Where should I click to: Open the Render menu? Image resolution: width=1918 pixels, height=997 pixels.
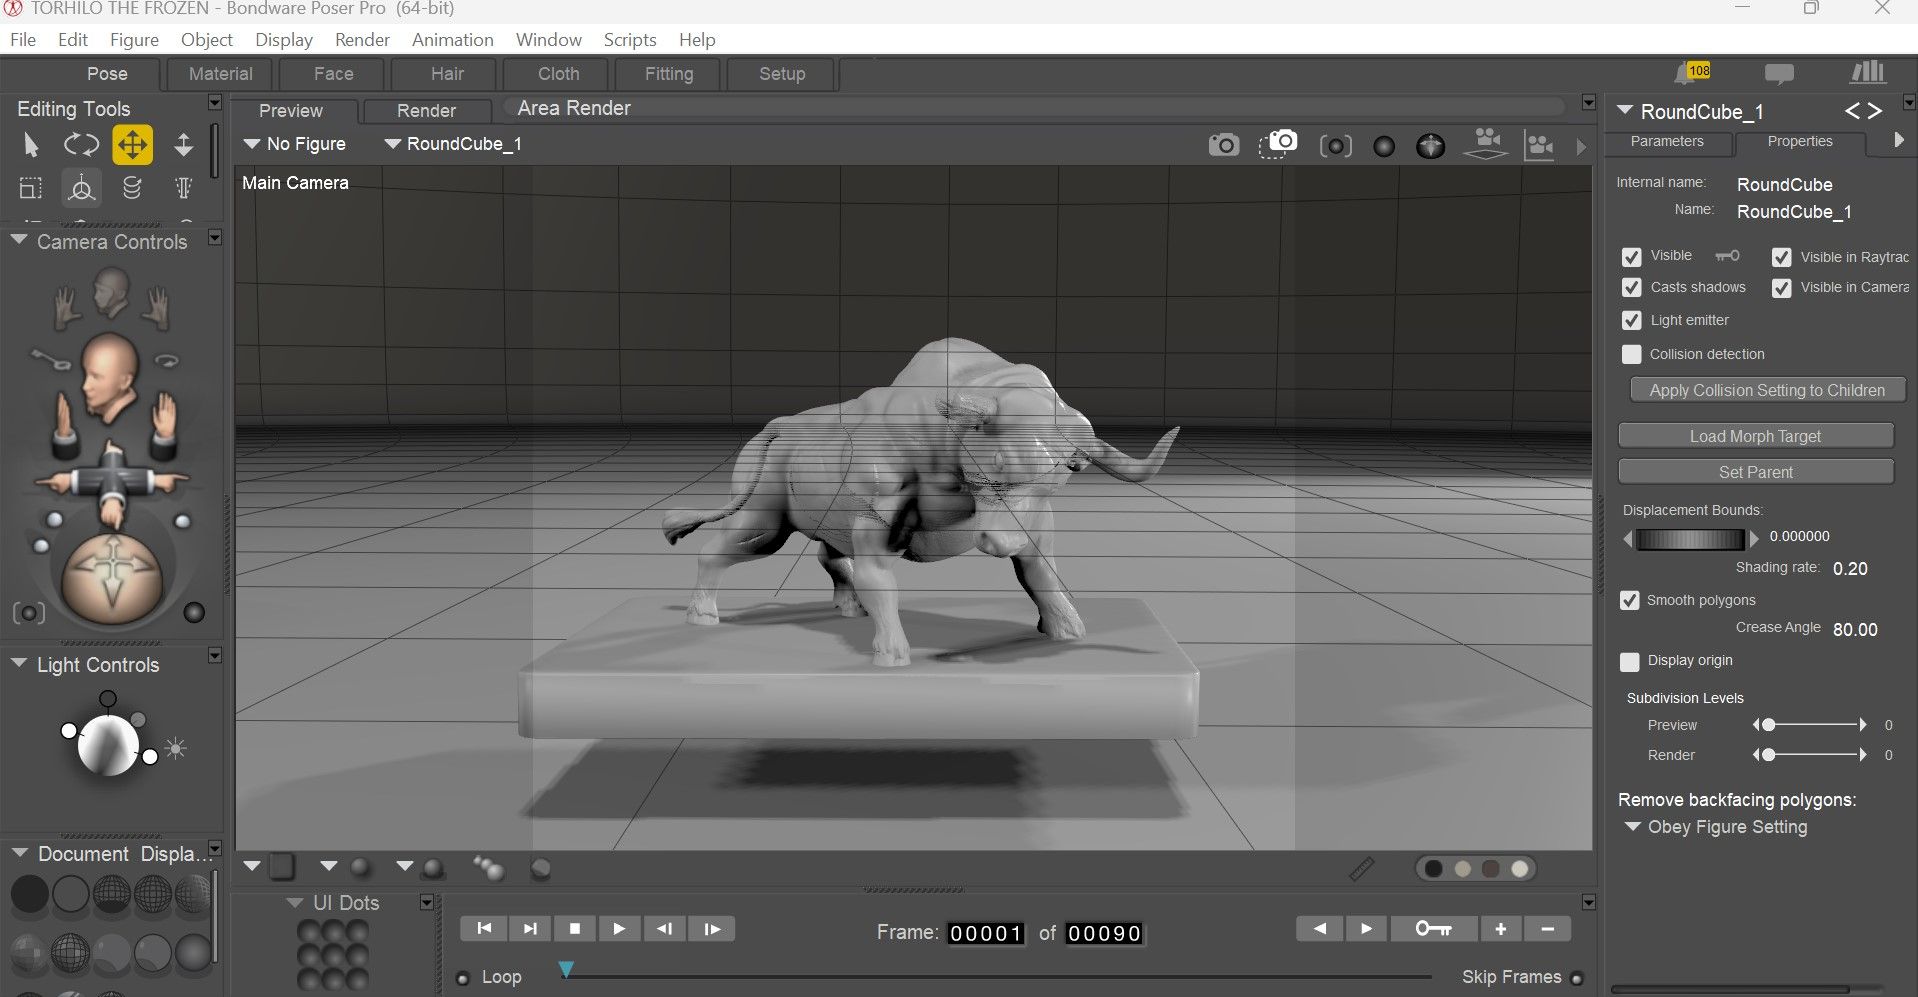[x=362, y=40]
